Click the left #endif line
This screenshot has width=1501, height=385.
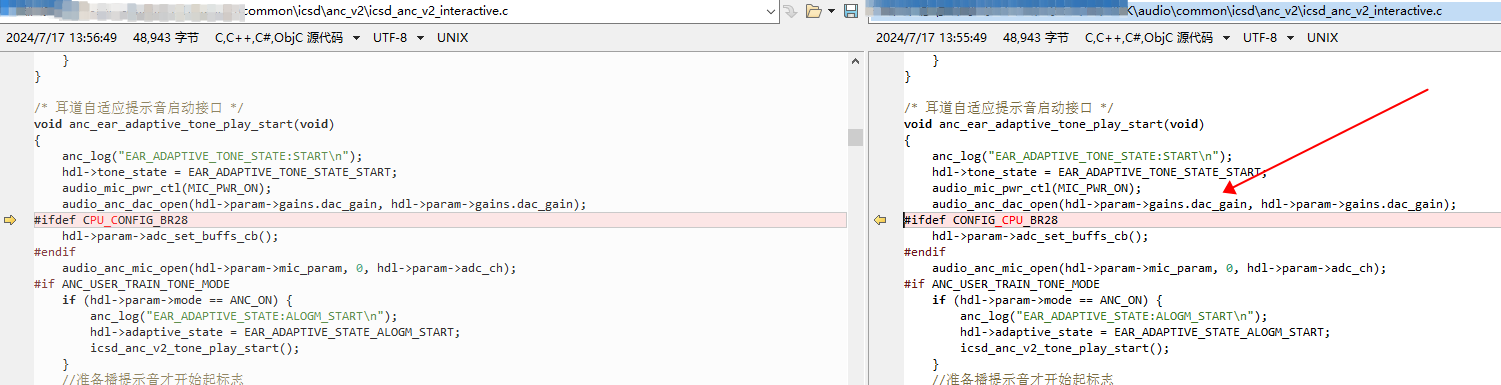point(55,252)
